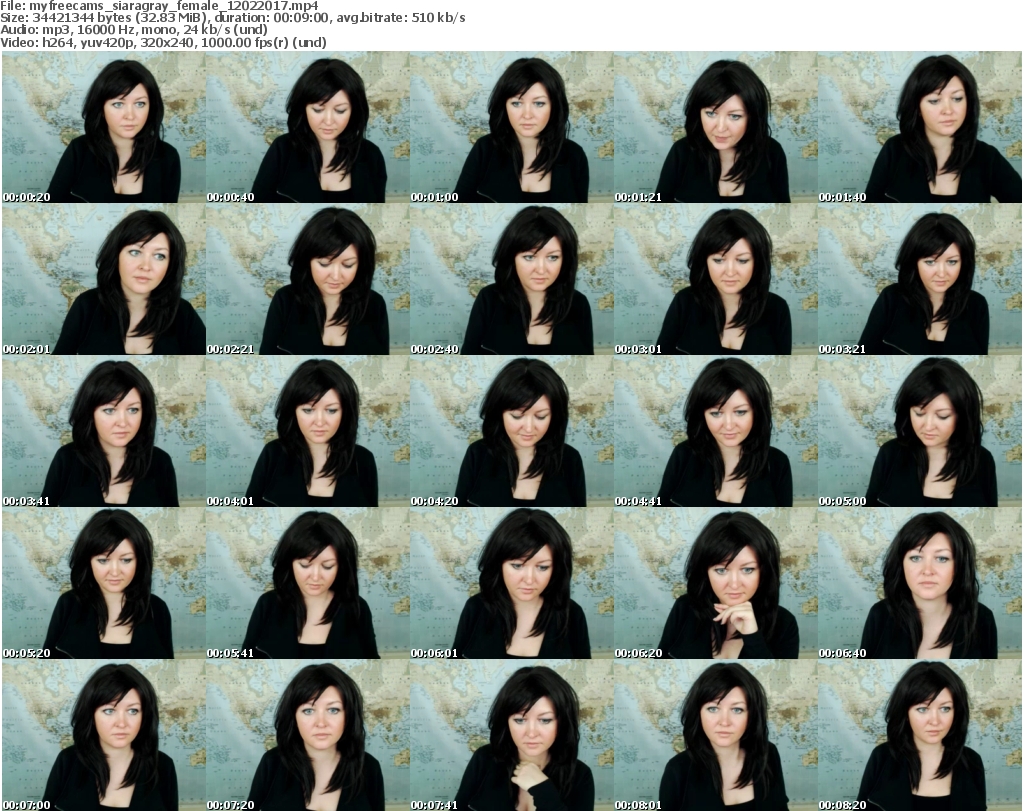Open the thumbnail stamped 00:02:40

[511, 279]
